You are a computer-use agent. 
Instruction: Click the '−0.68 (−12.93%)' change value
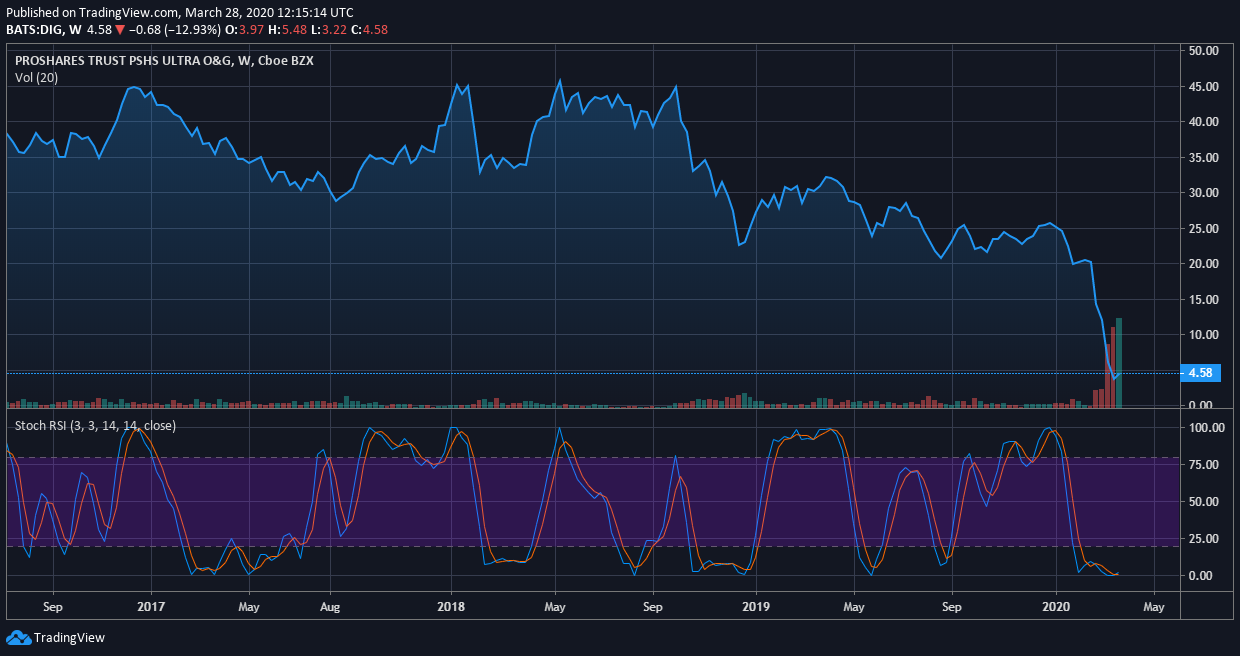(174, 30)
